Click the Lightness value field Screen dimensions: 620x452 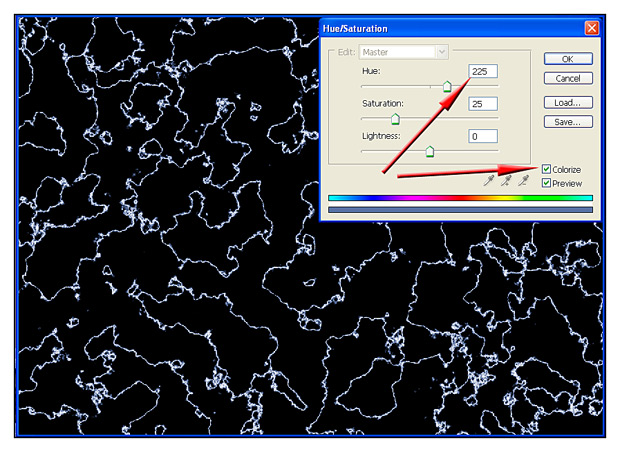click(x=483, y=136)
